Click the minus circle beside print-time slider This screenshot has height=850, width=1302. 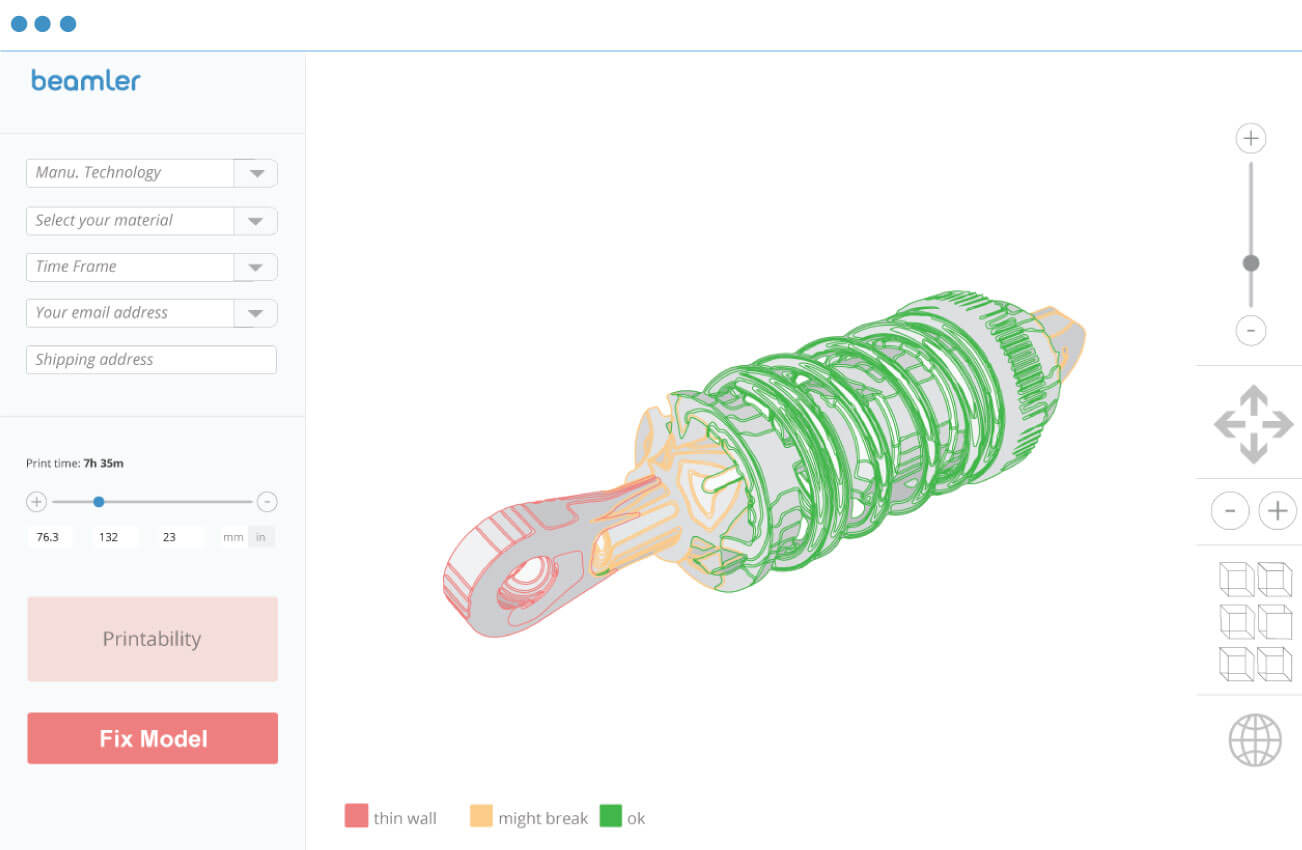(x=267, y=502)
